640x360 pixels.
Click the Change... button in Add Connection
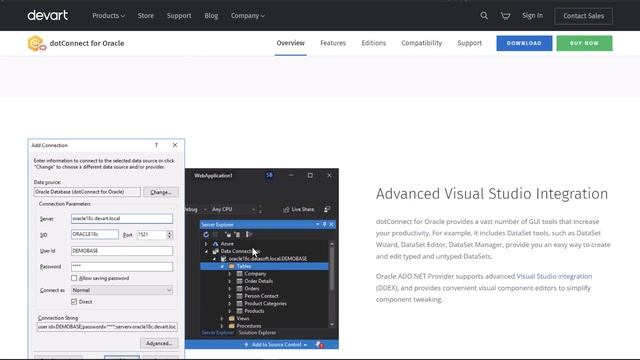[x=160, y=192]
